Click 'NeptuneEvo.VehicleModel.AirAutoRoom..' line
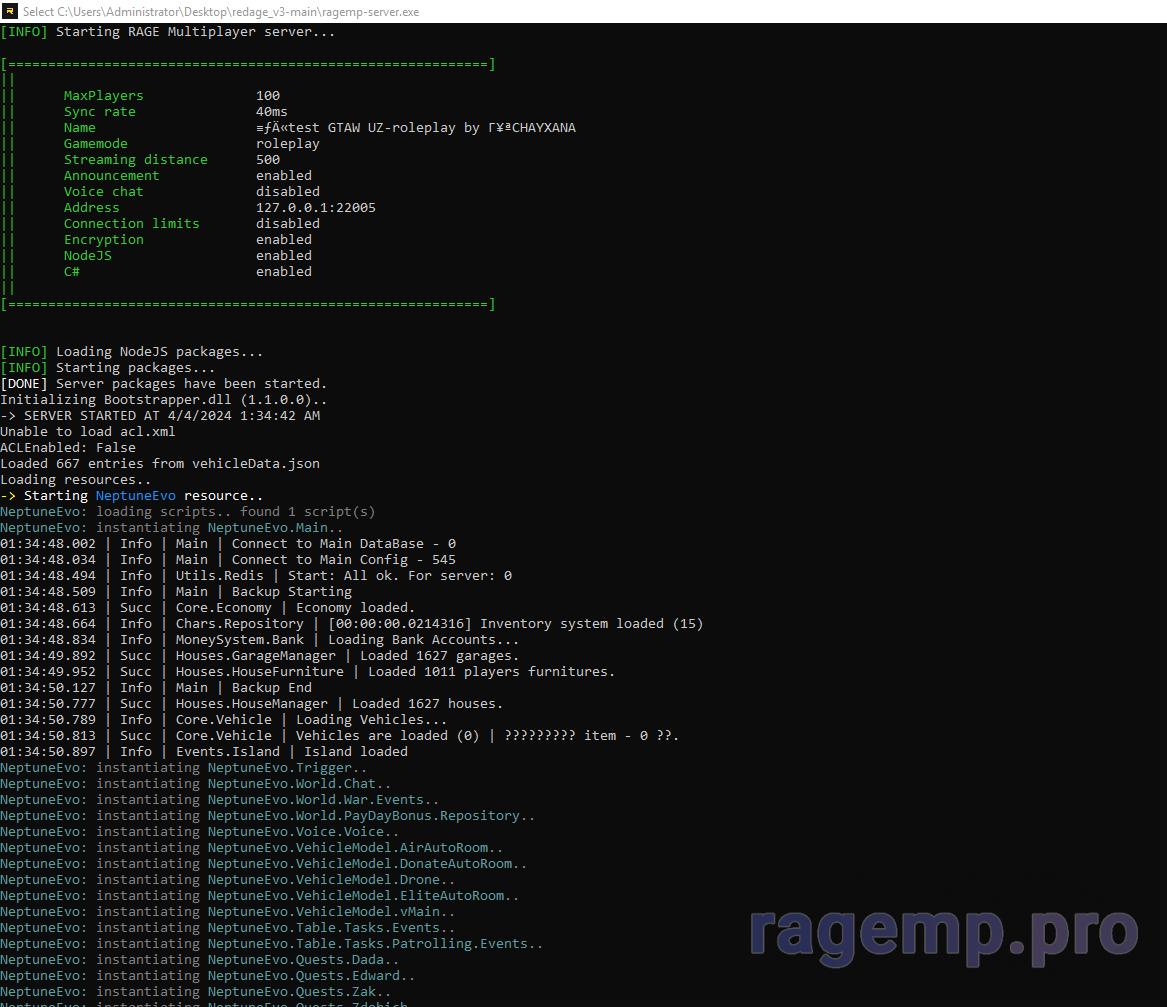1167x1007 pixels. [252, 848]
